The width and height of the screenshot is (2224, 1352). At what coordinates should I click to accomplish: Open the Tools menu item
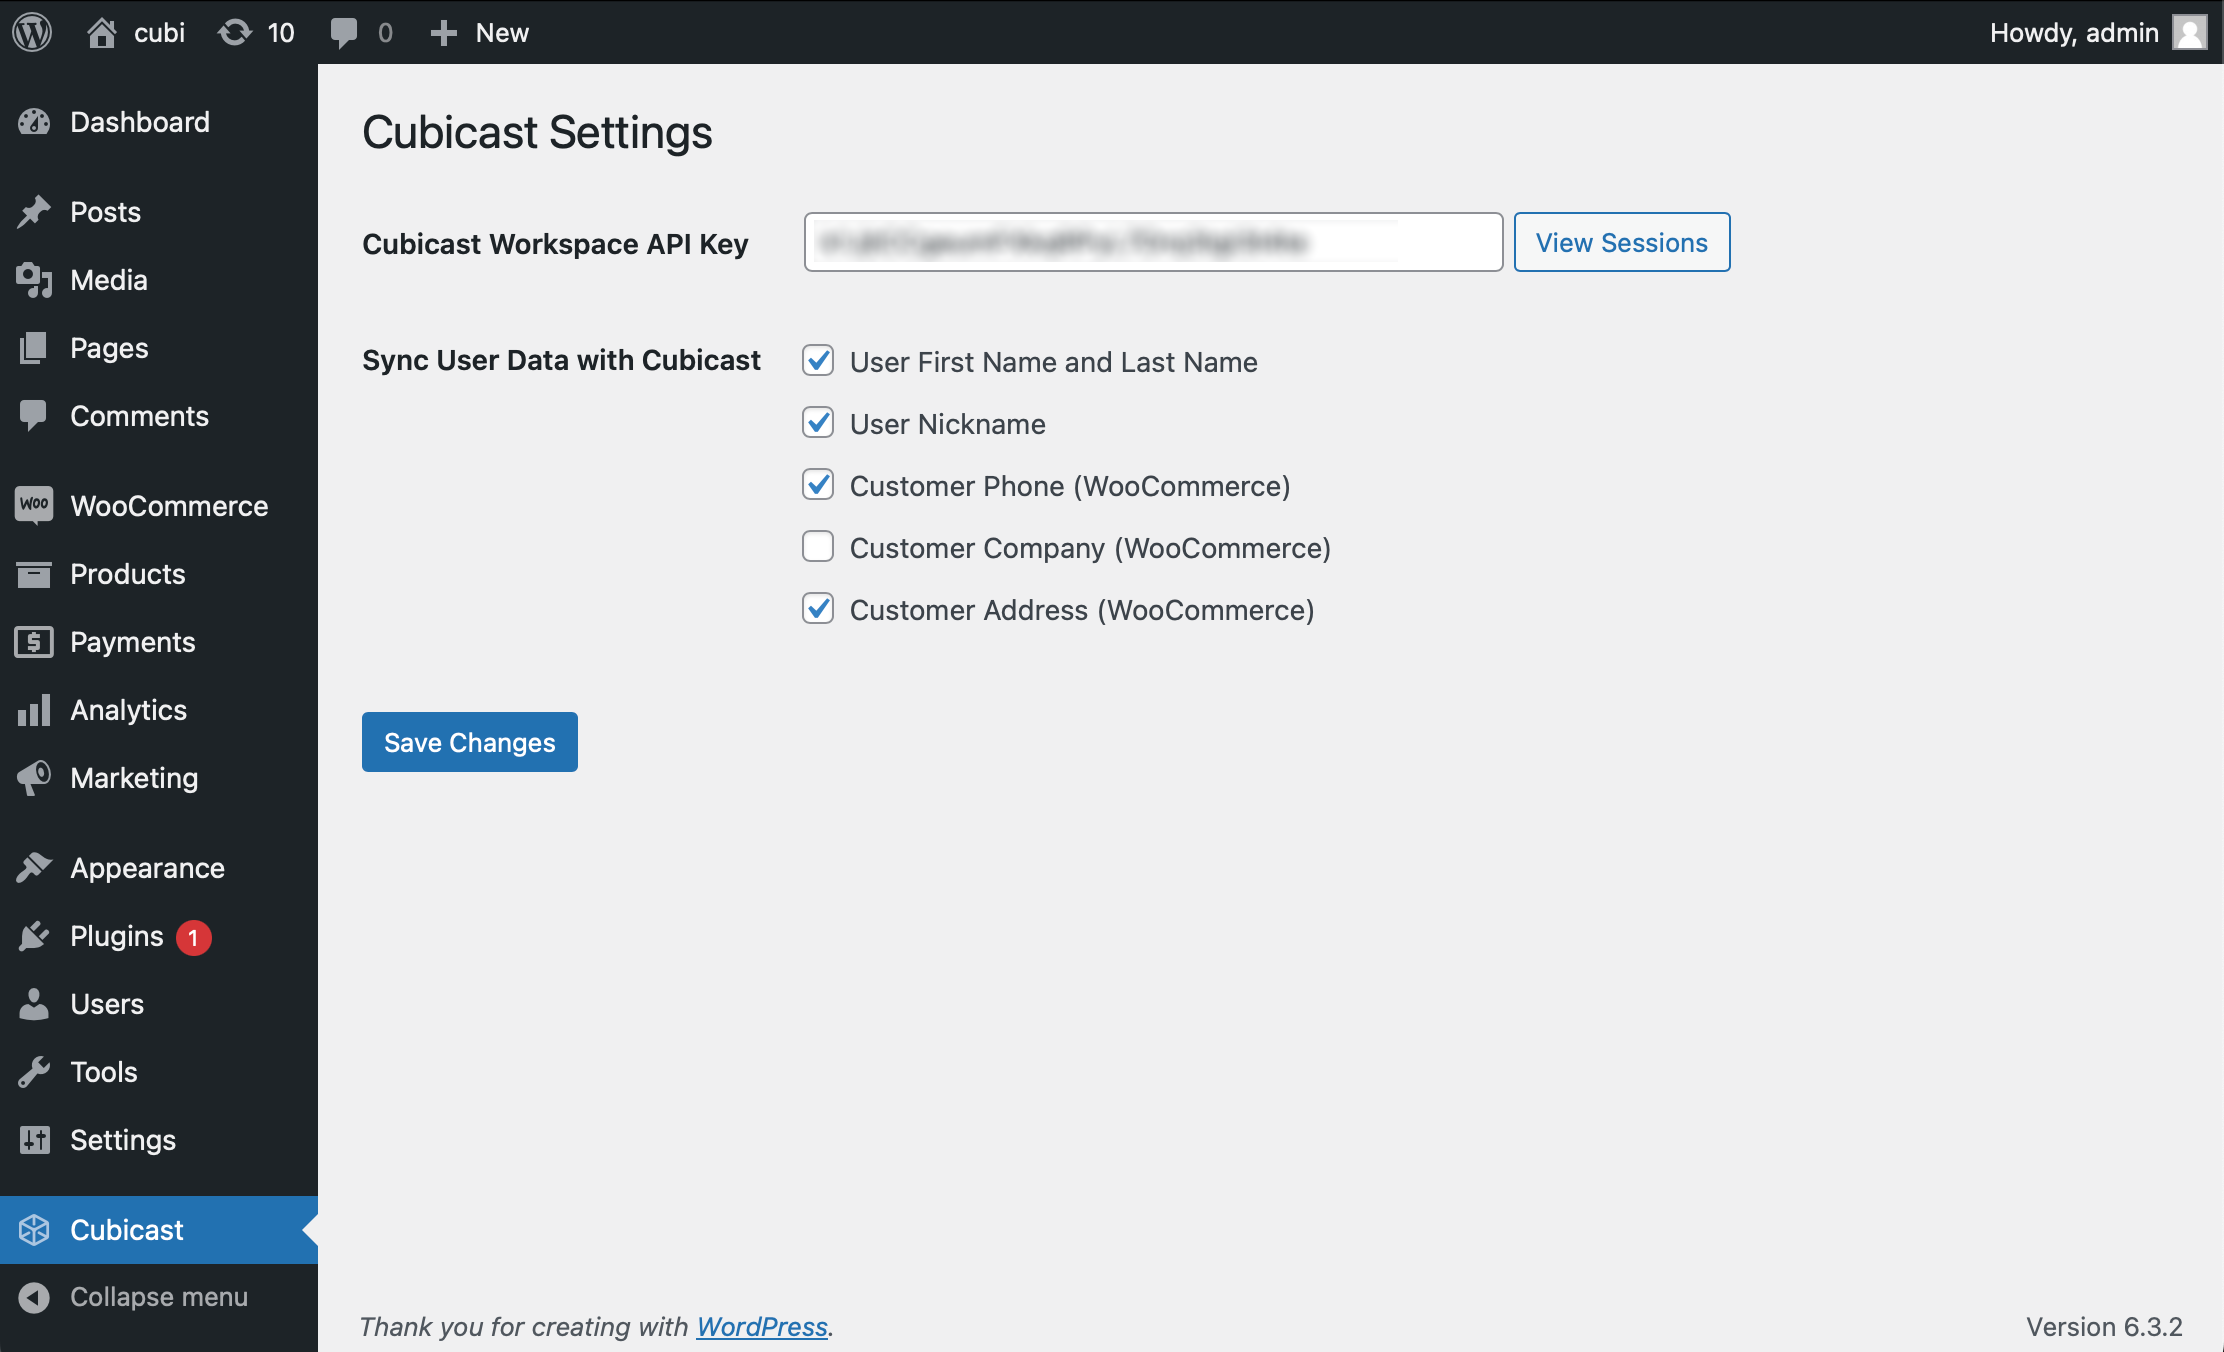tap(159, 1072)
